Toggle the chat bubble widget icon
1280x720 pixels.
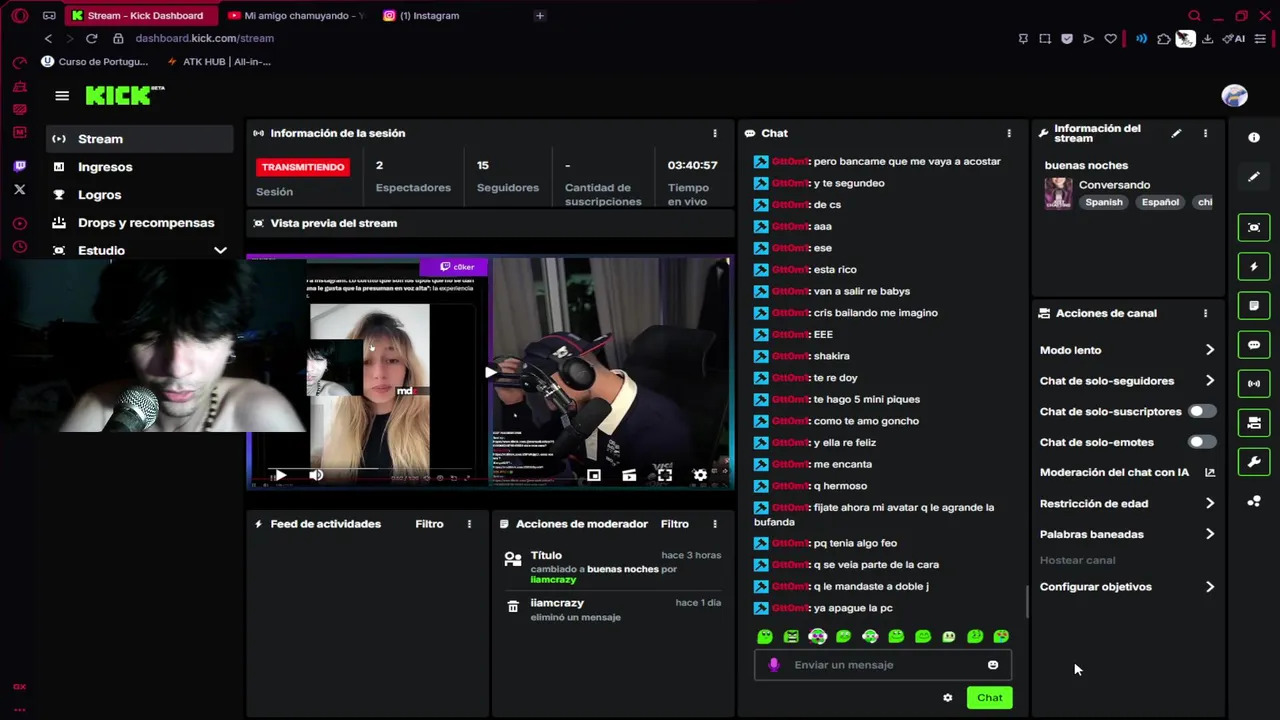tap(1254, 345)
